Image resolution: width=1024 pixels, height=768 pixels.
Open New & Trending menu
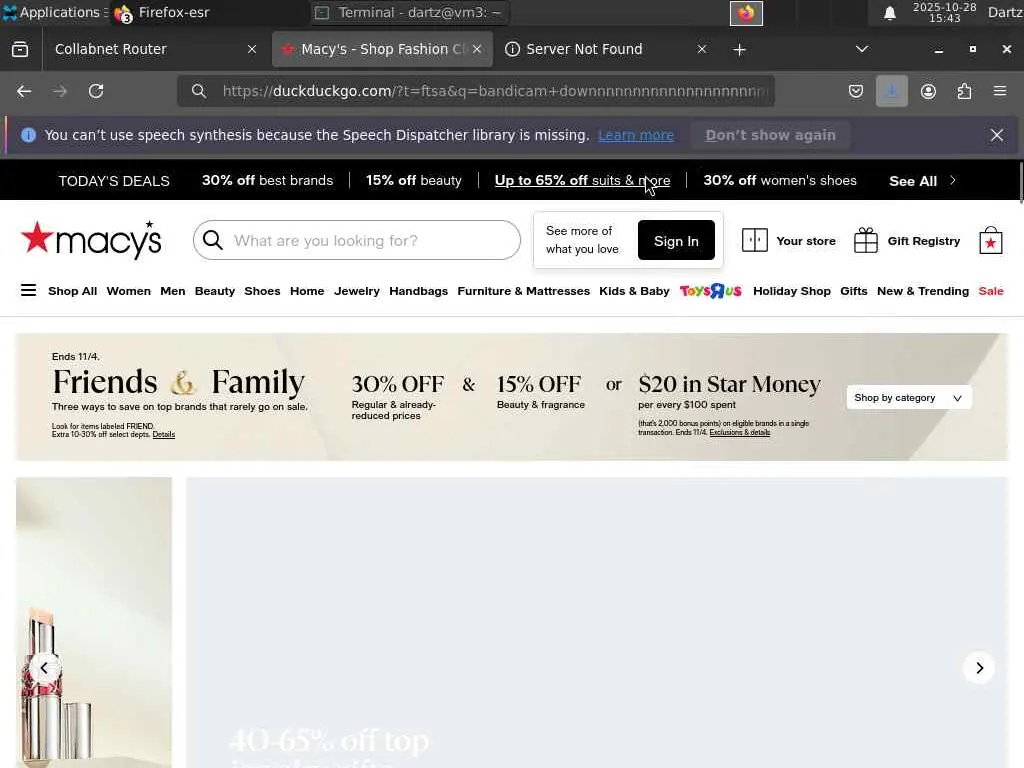click(x=923, y=291)
